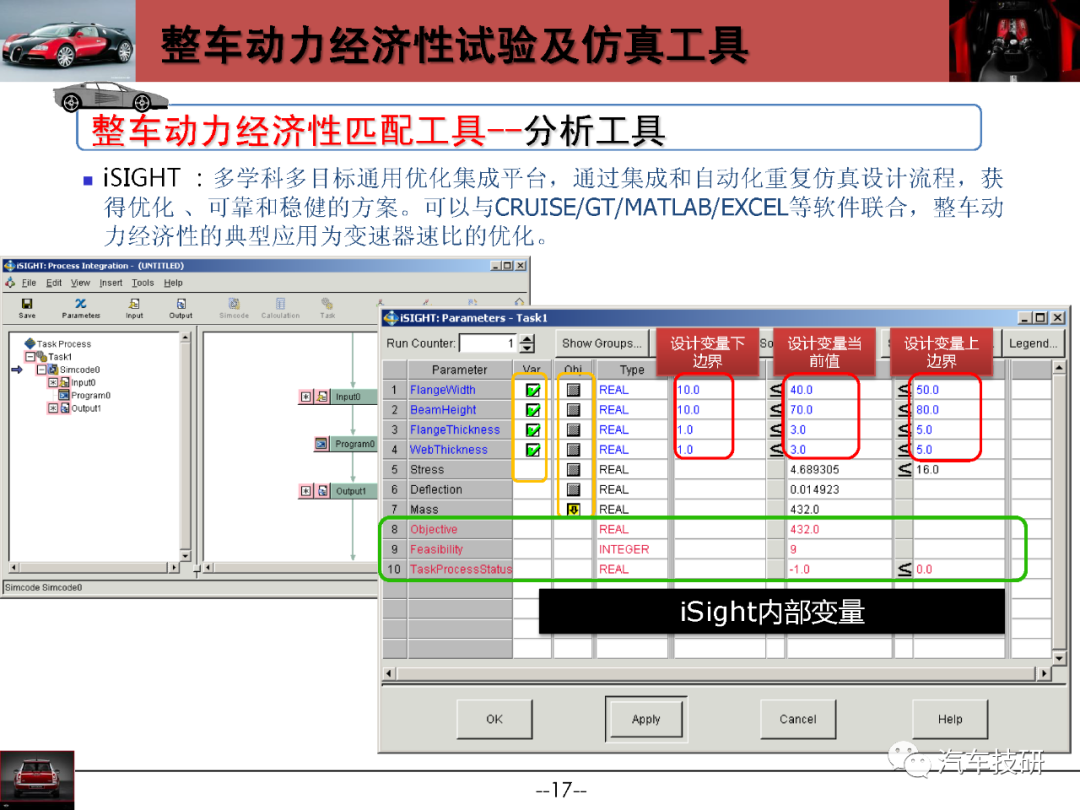Click the upper bound symbol for TaskProcessStatus

point(904,570)
